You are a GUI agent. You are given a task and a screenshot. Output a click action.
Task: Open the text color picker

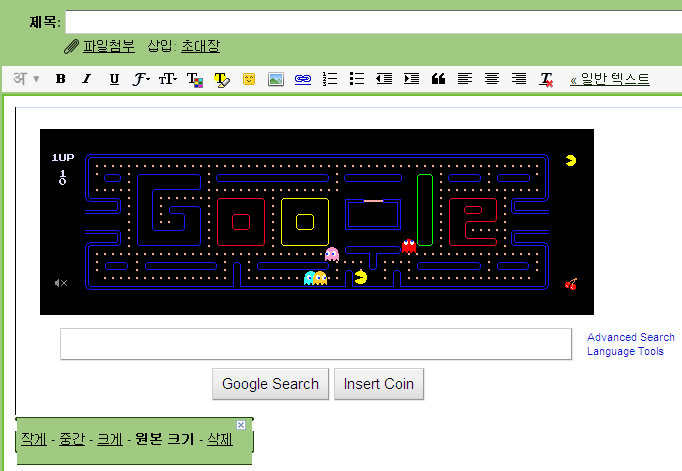[195, 80]
